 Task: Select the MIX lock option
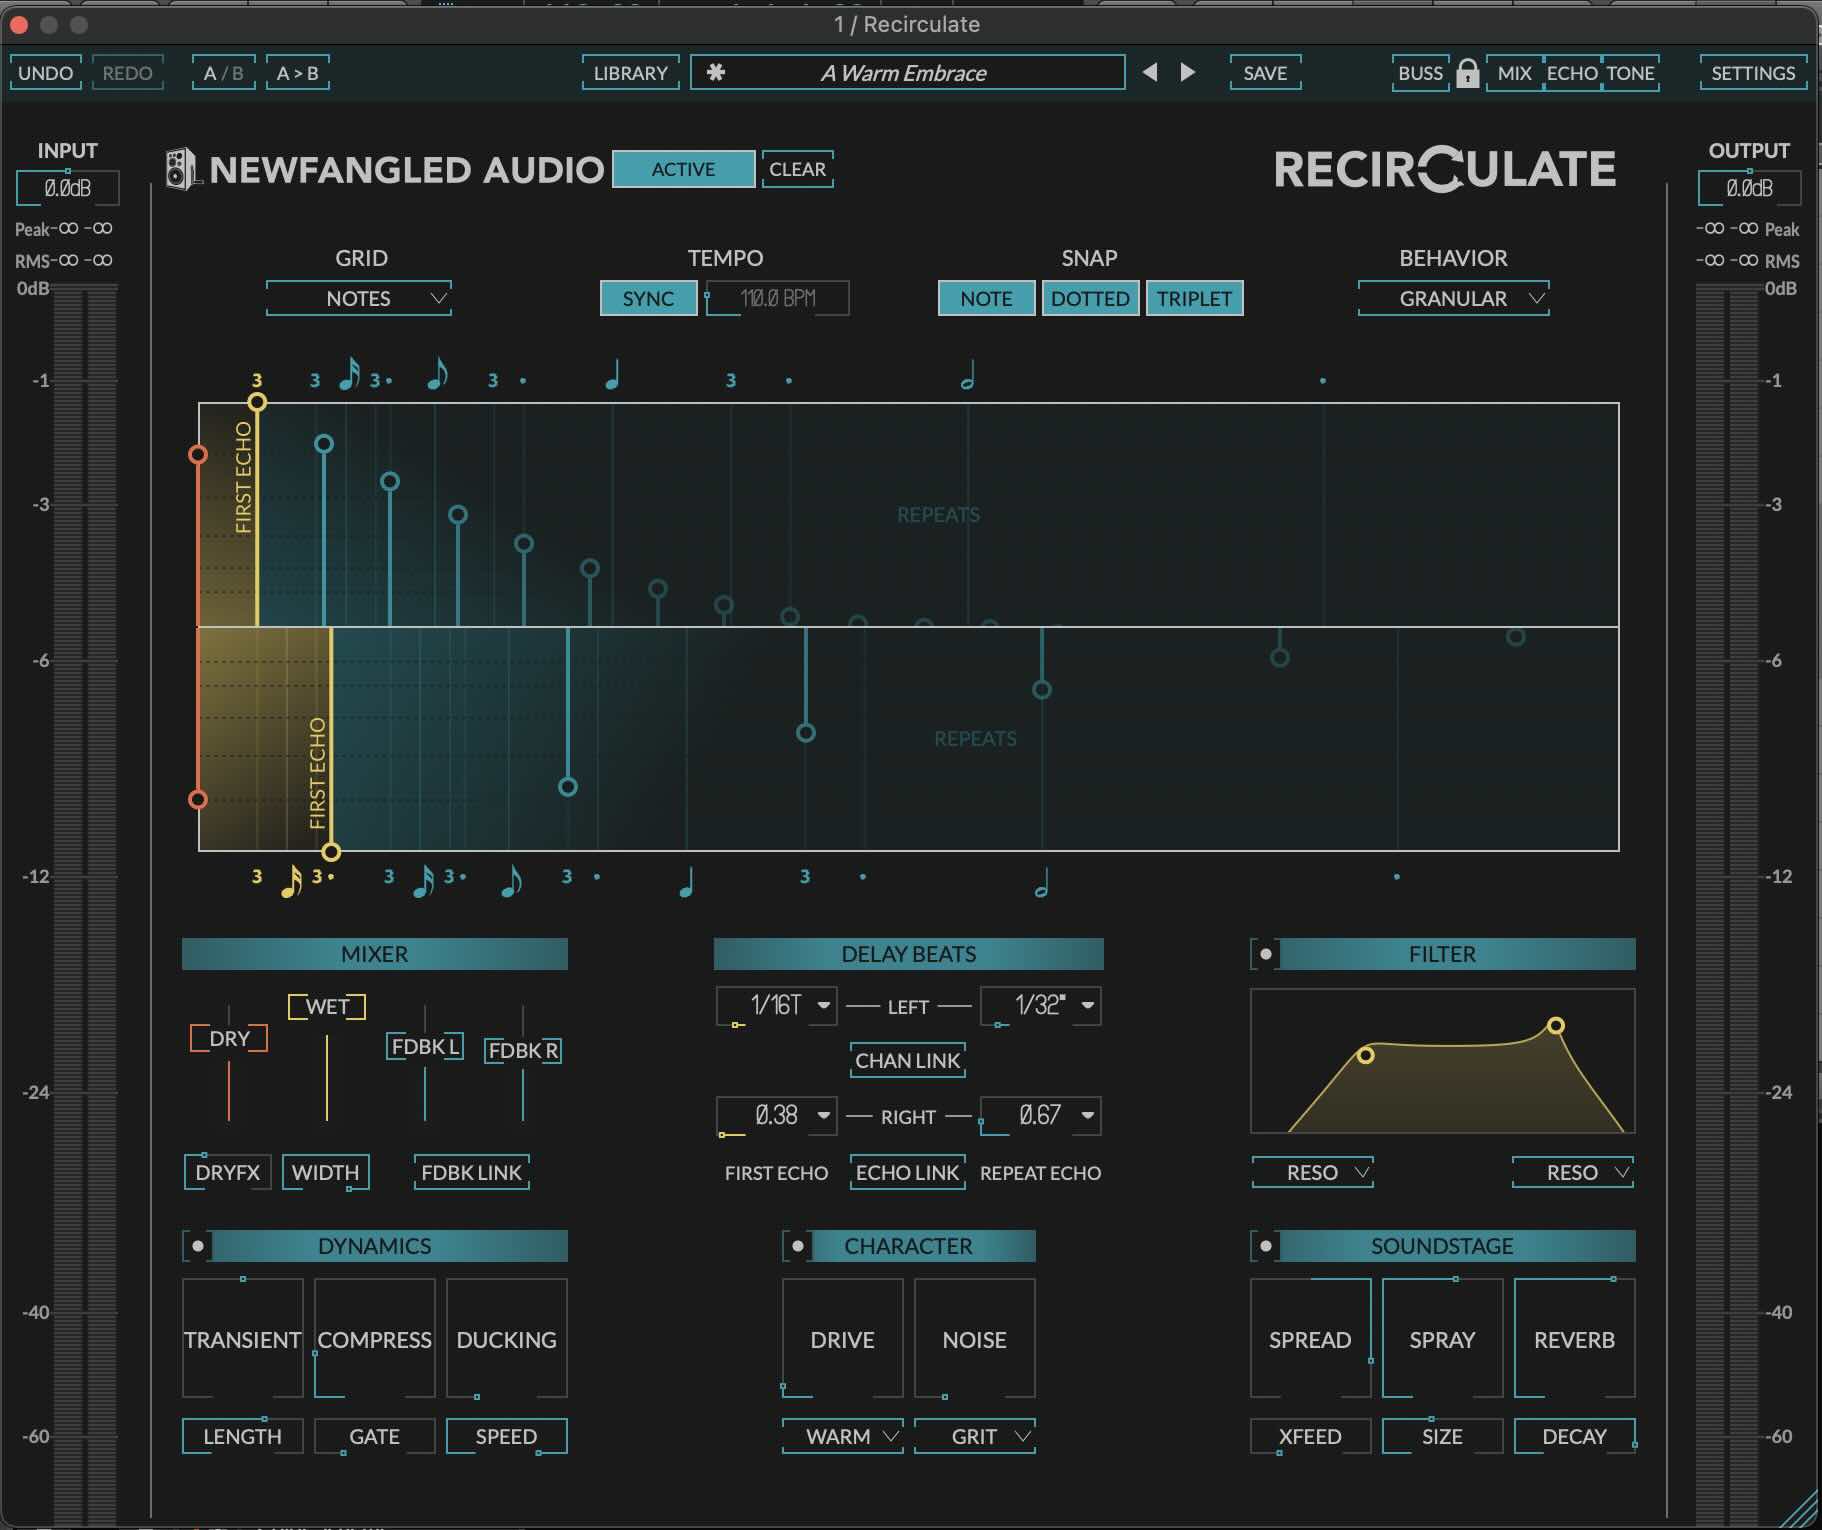click(x=1514, y=73)
